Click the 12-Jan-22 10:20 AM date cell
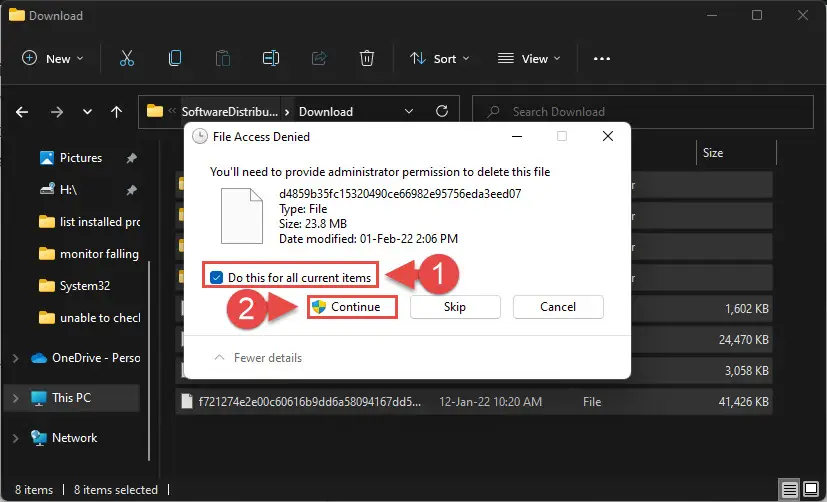This screenshot has width=827, height=502. tap(491, 402)
